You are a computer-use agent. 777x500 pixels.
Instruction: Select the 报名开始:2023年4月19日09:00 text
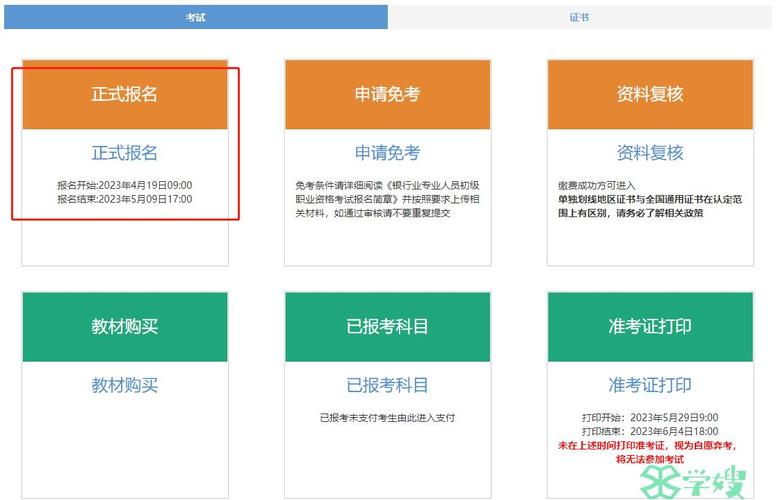124,185
